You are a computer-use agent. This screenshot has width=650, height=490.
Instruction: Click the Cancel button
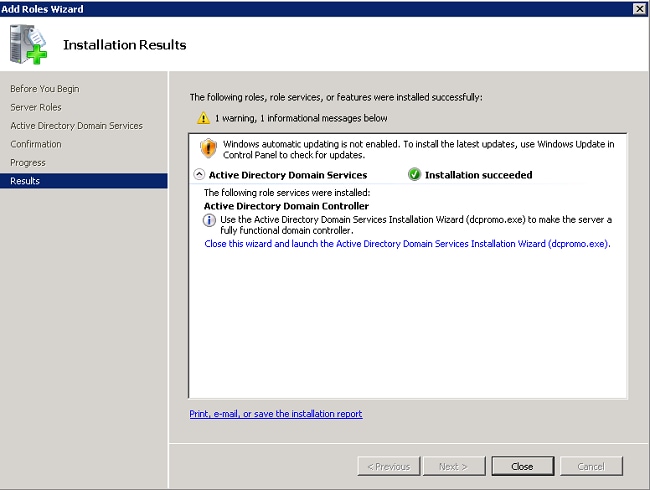(x=591, y=466)
